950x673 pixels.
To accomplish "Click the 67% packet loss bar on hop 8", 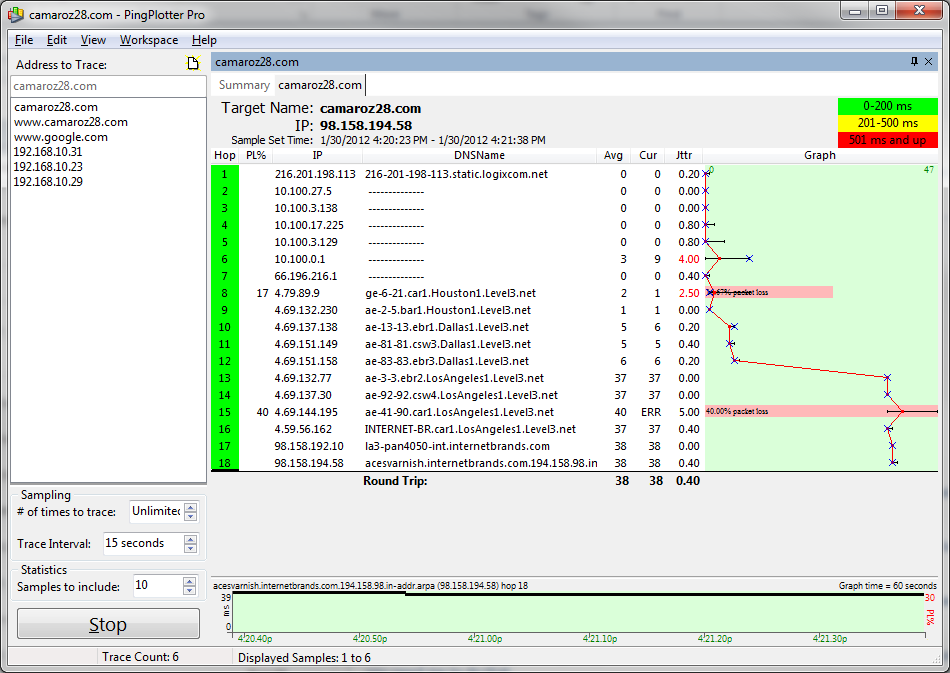I will [769, 293].
